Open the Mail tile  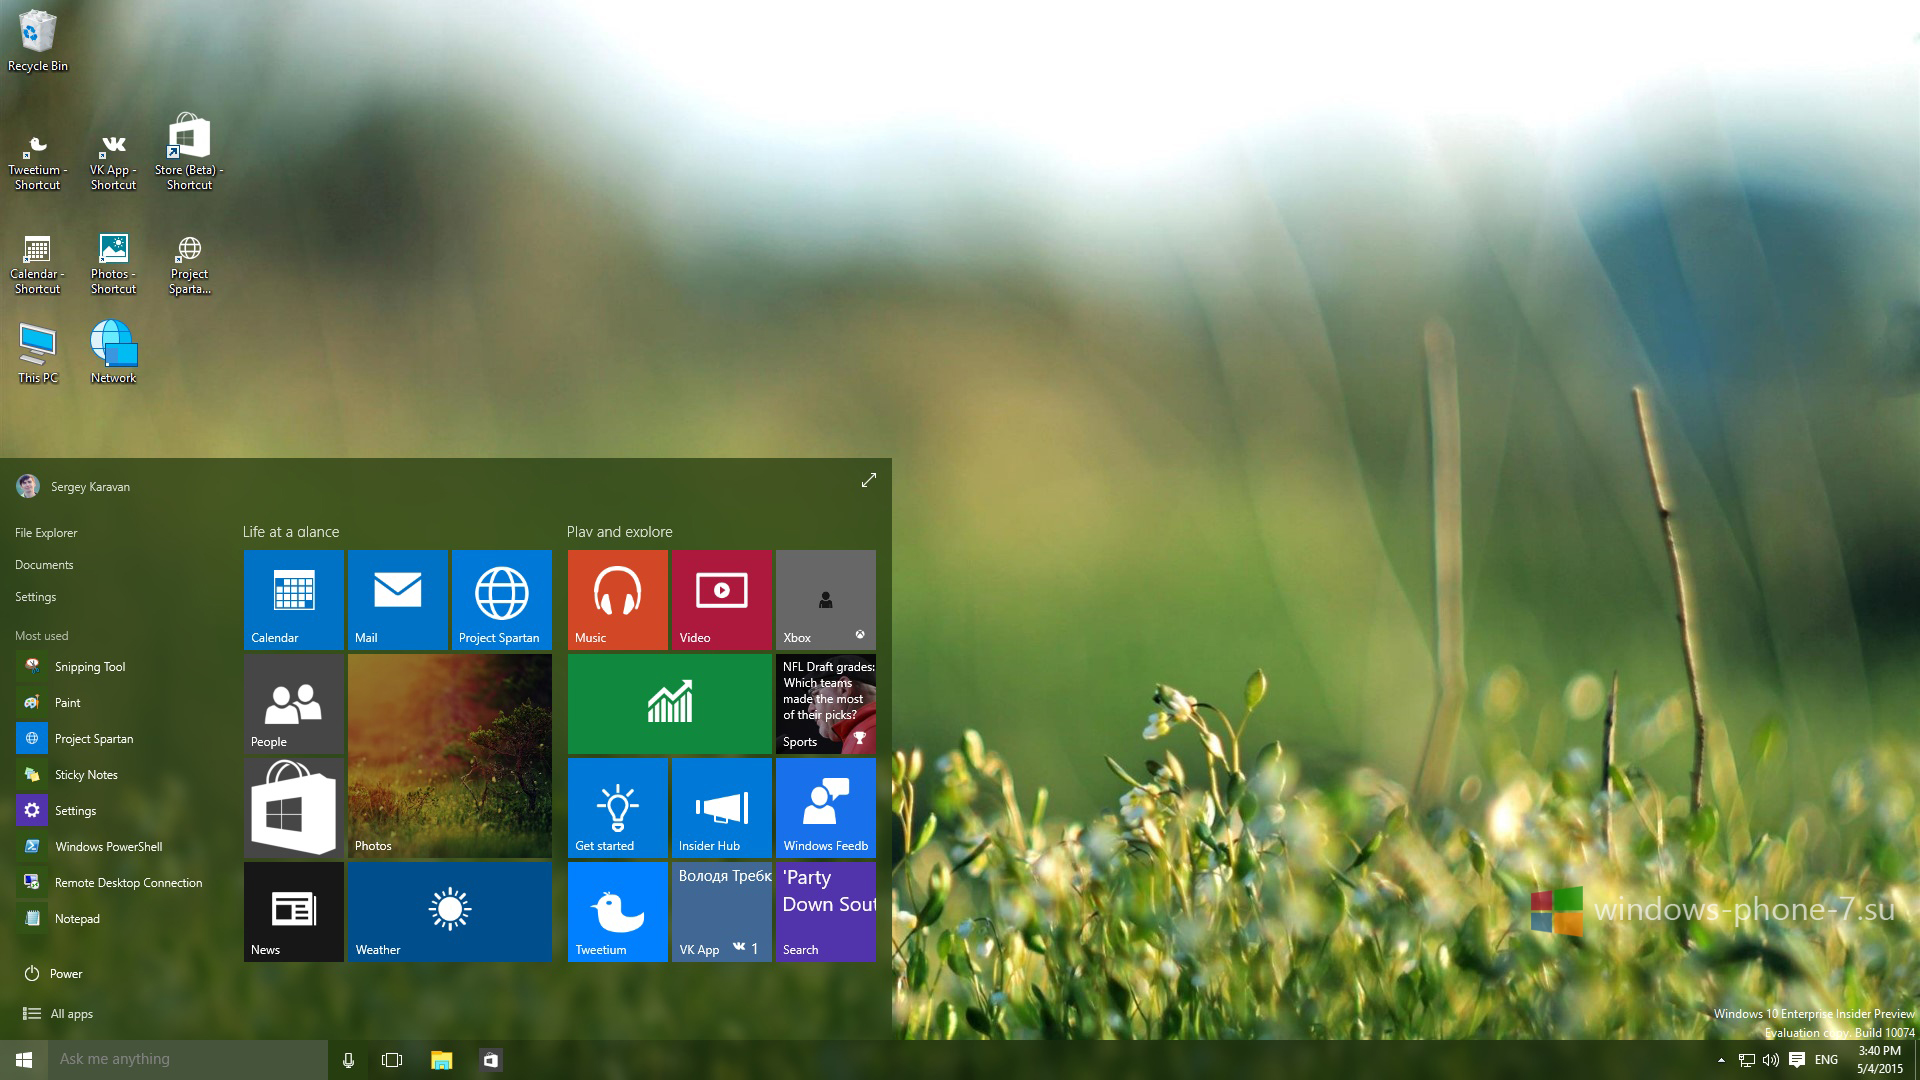point(396,599)
